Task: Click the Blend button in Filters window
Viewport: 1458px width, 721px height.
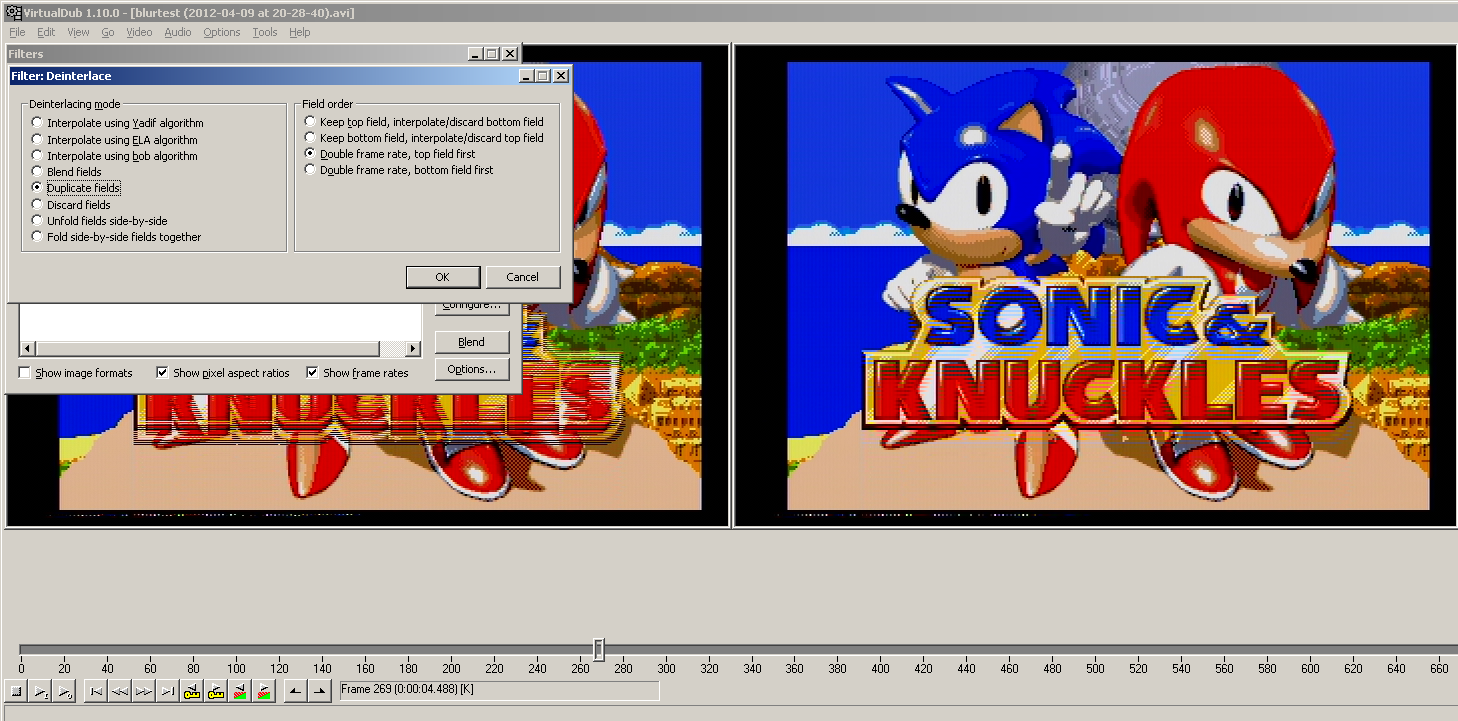Action: (472, 342)
